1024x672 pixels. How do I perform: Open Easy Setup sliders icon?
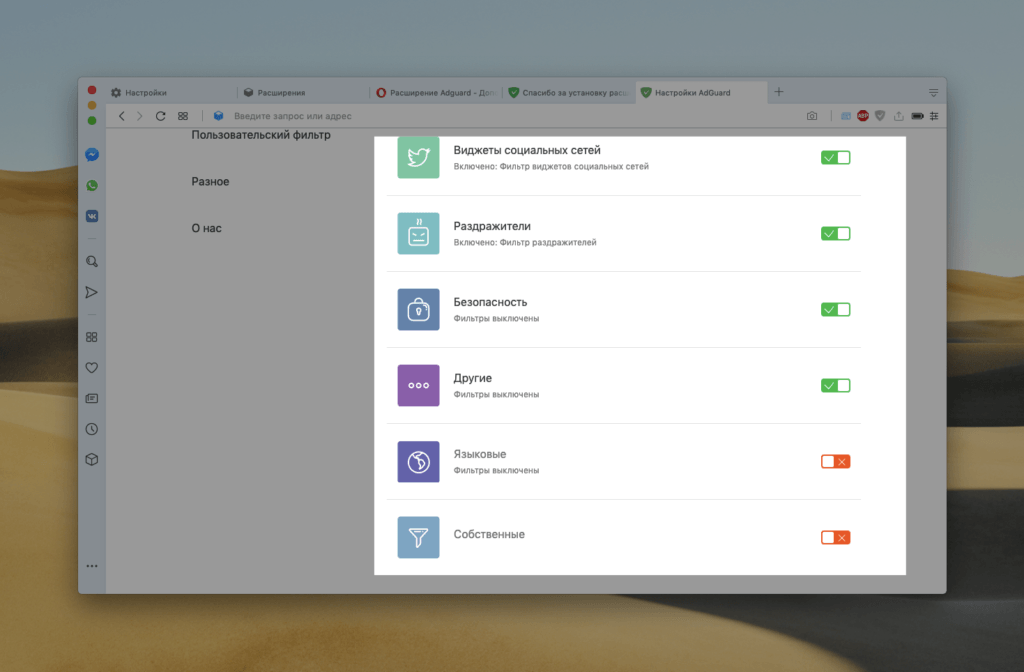click(935, 116)
